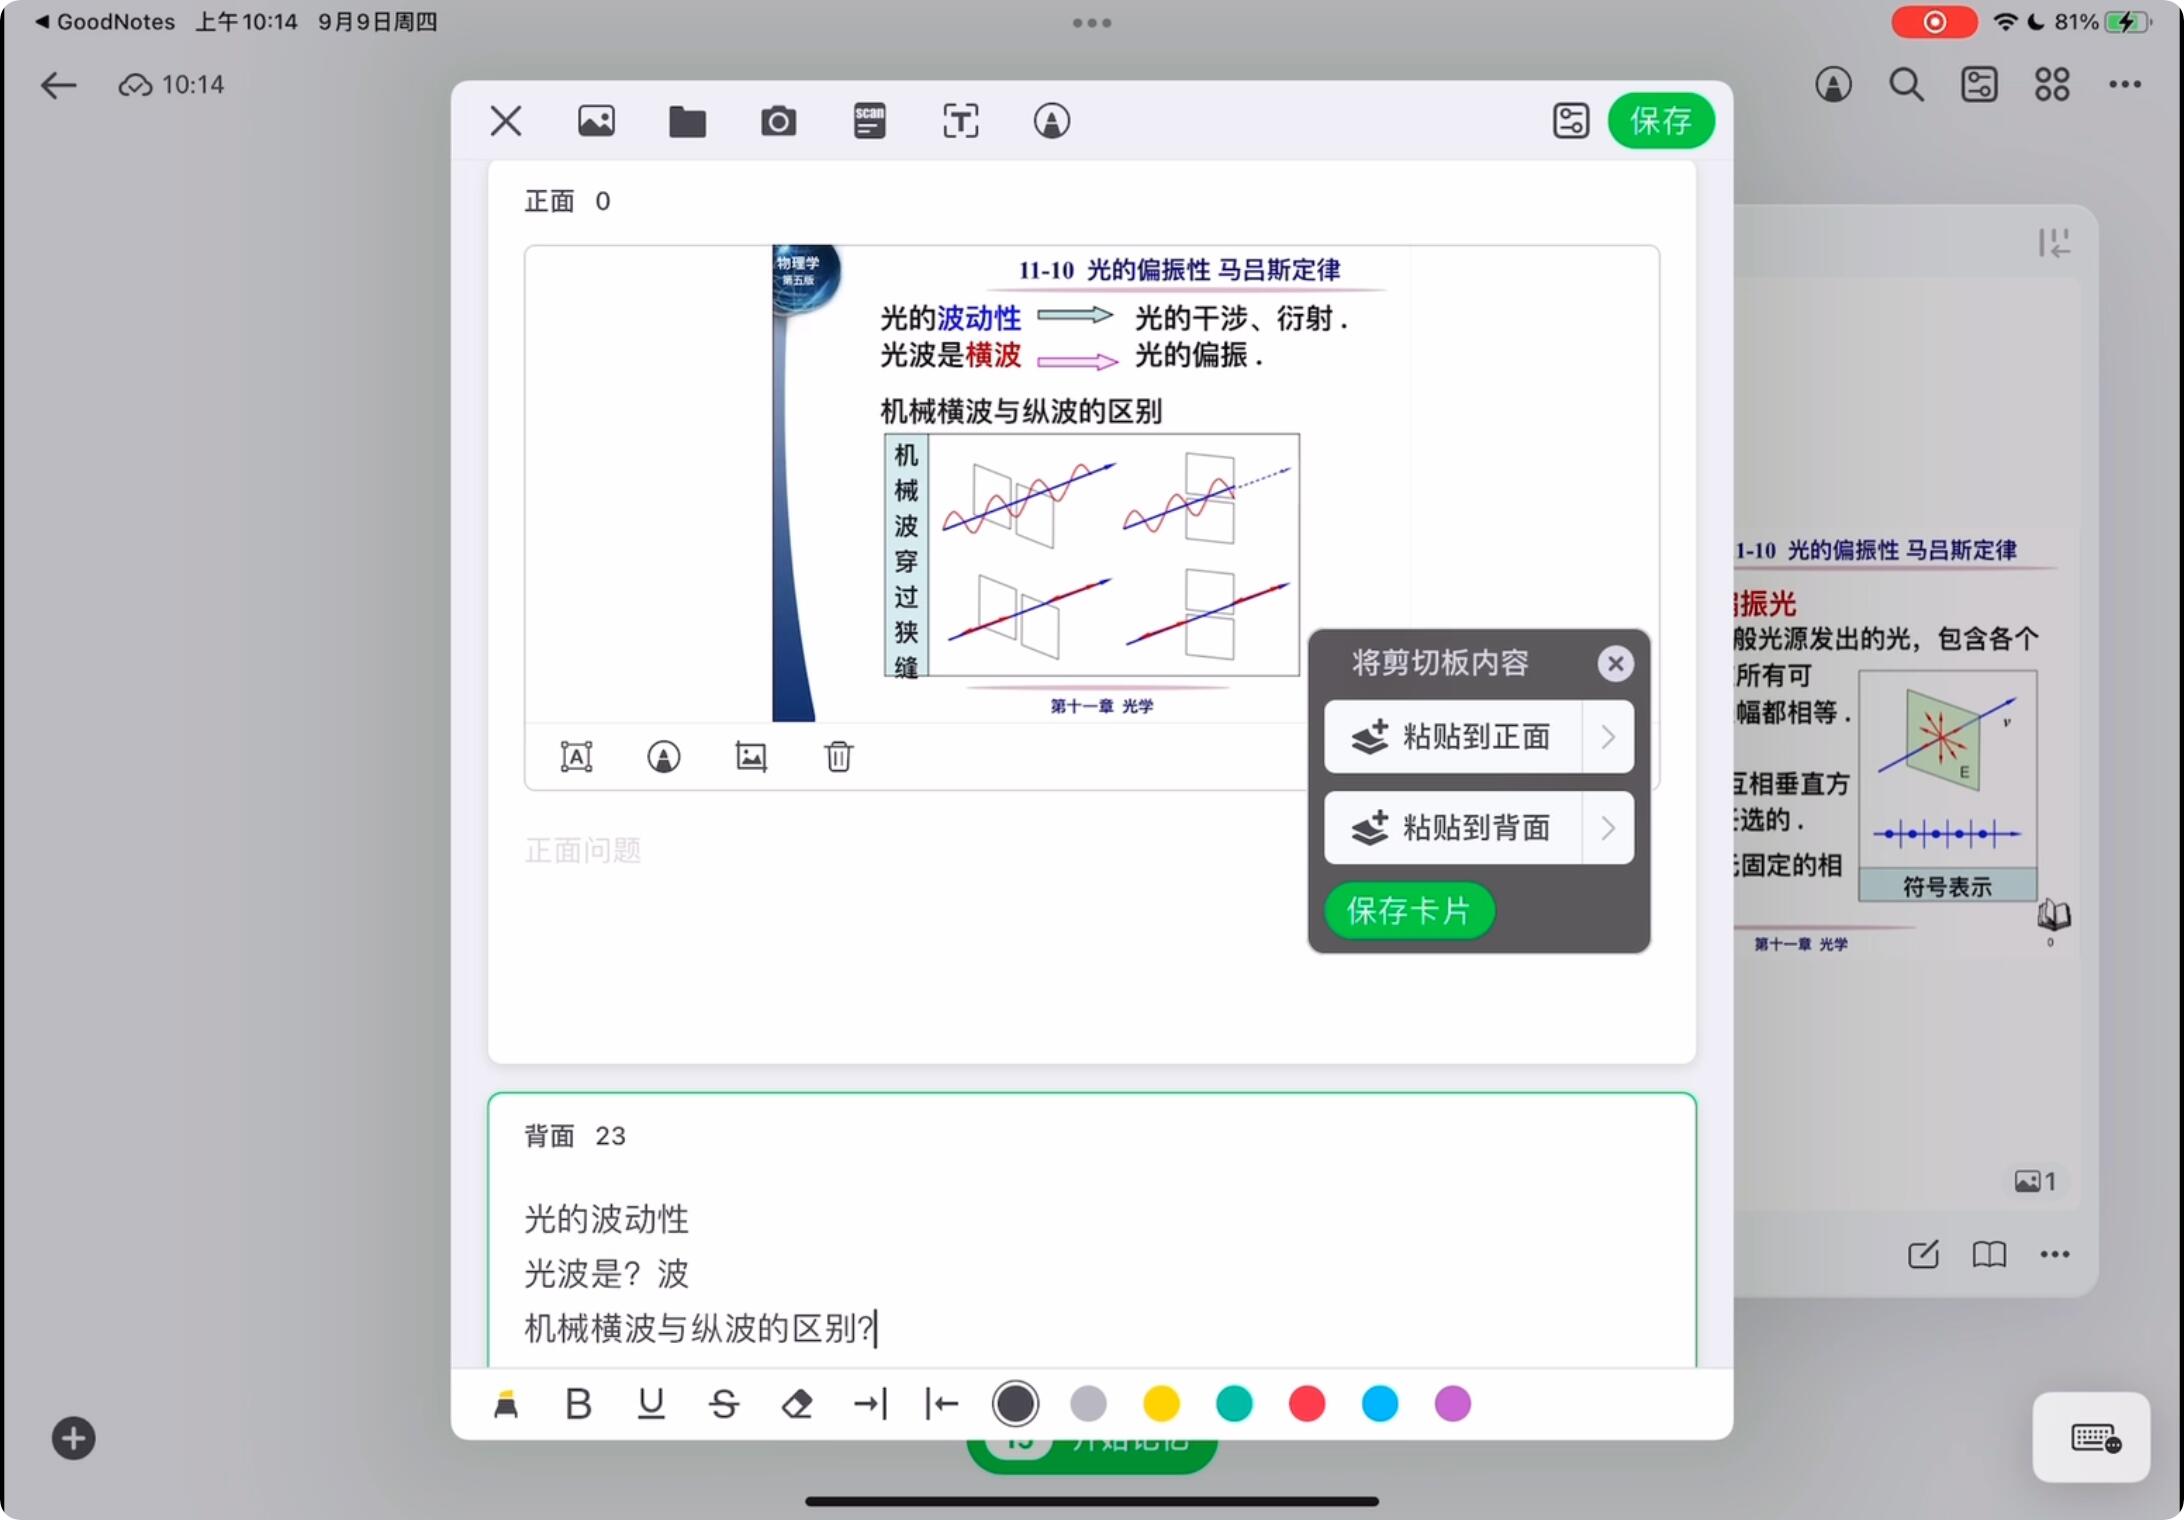Expand the arrow beside 粘贴到背面
Screen dimensions: 2184x1520
pyautogui.click(x=1608, y=828)
